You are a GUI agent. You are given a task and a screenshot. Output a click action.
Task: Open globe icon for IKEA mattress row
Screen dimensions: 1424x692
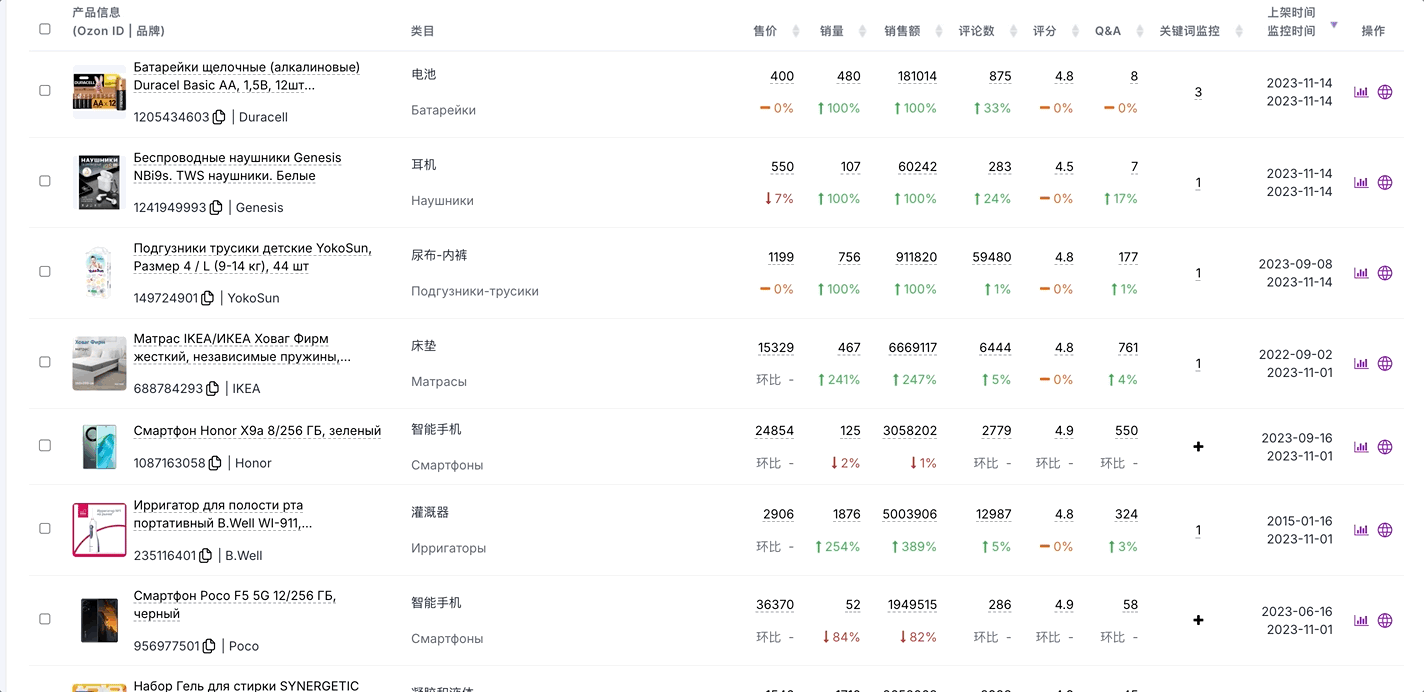pyautogui.click(x=1385, y=363)
